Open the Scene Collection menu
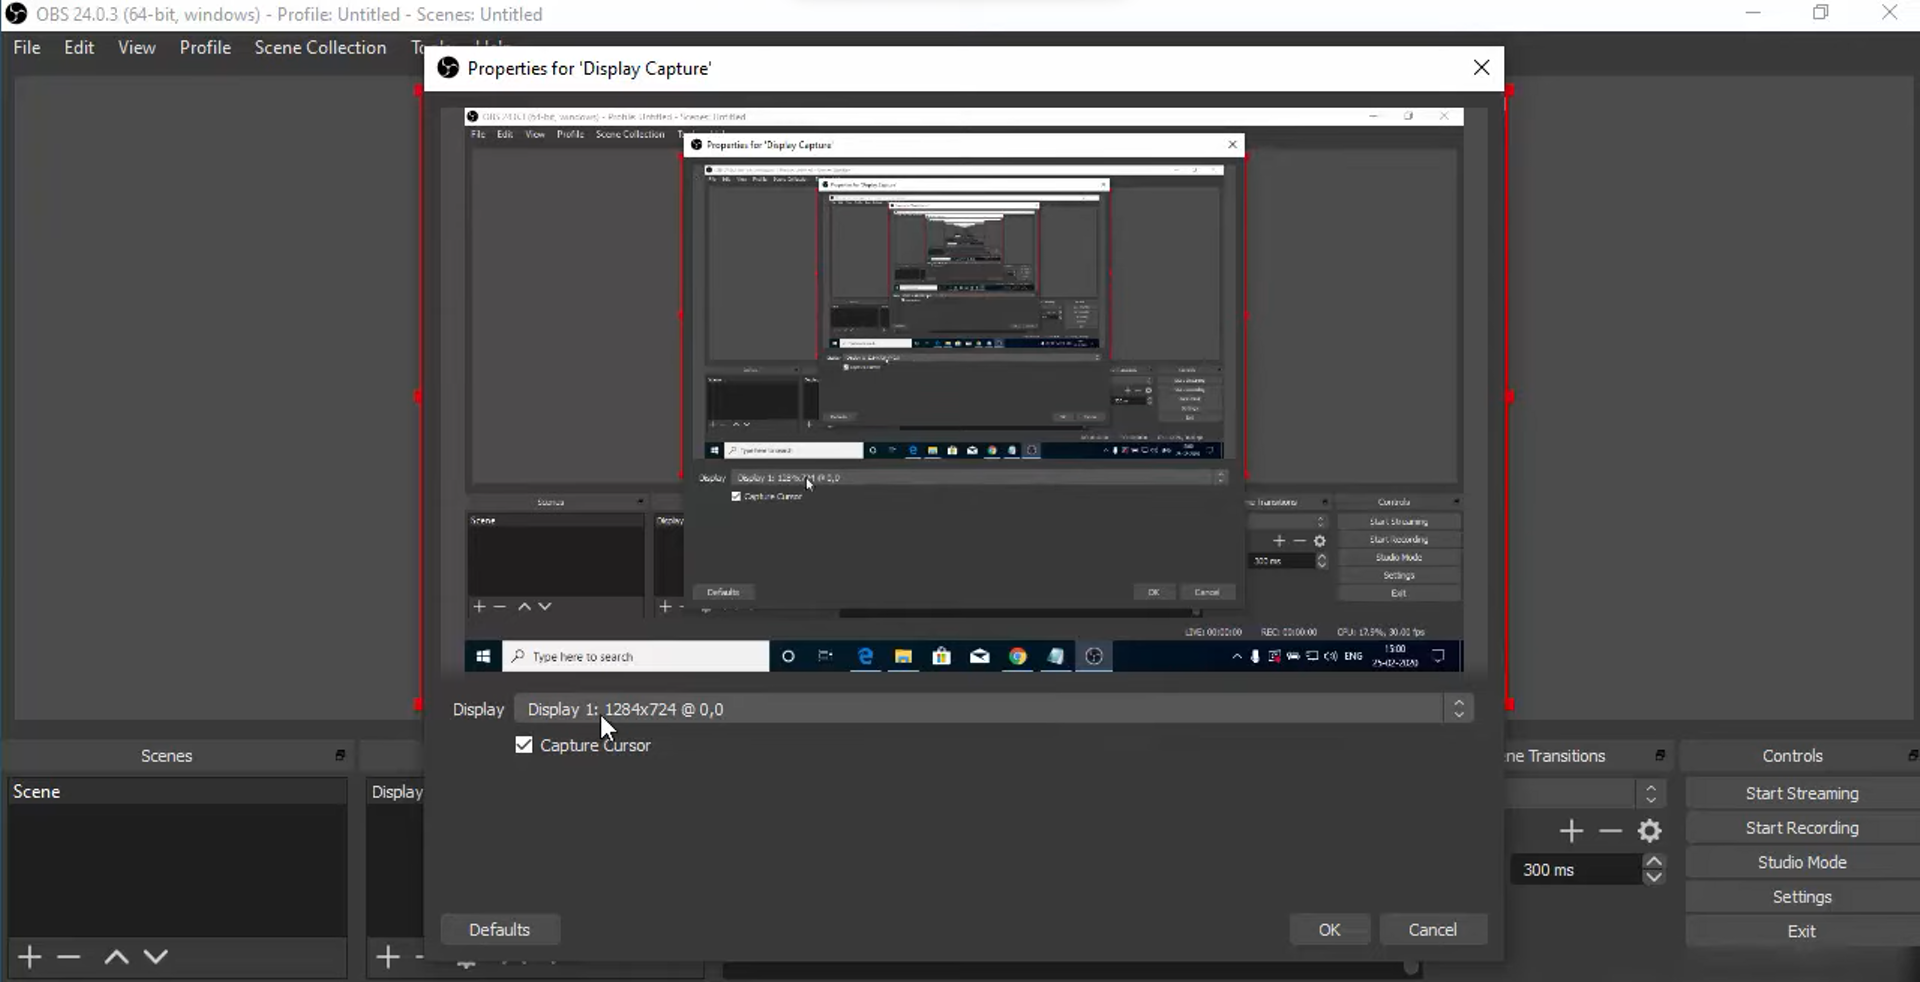This screenshot has height=982, width=1920. (x=320, y=47)
